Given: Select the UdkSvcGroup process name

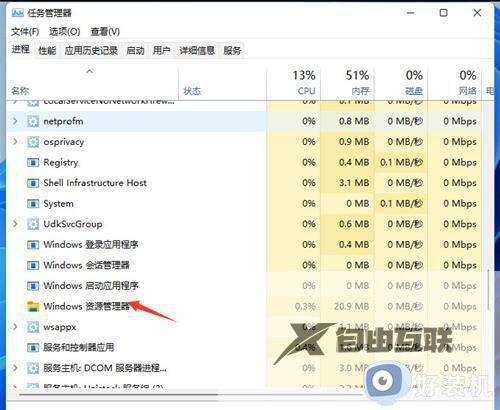Looking at the screenshot, I should click(x=73, y=224).
